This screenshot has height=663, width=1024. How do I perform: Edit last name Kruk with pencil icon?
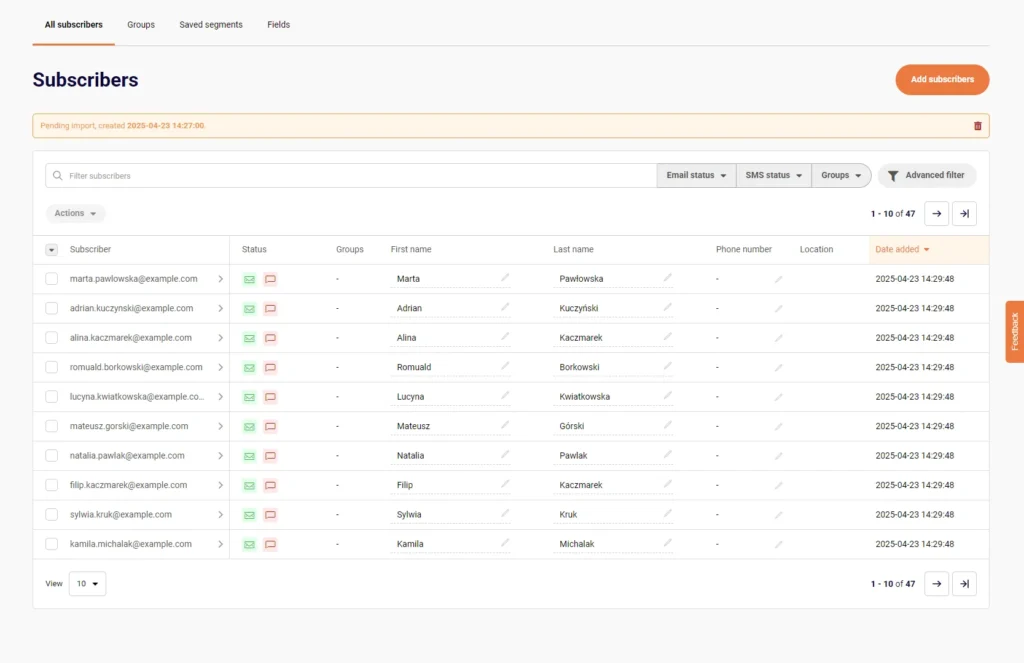[x=667, y=513]
